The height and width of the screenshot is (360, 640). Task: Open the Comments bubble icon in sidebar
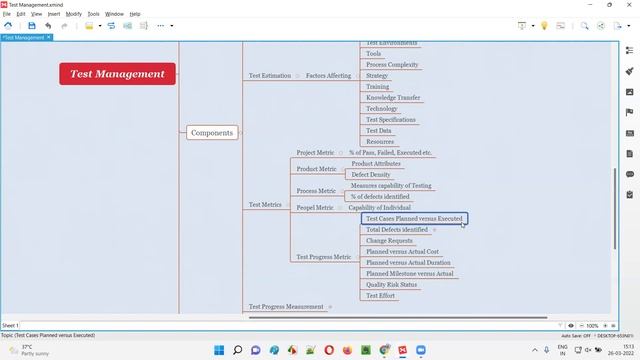[x=629, y=174]
